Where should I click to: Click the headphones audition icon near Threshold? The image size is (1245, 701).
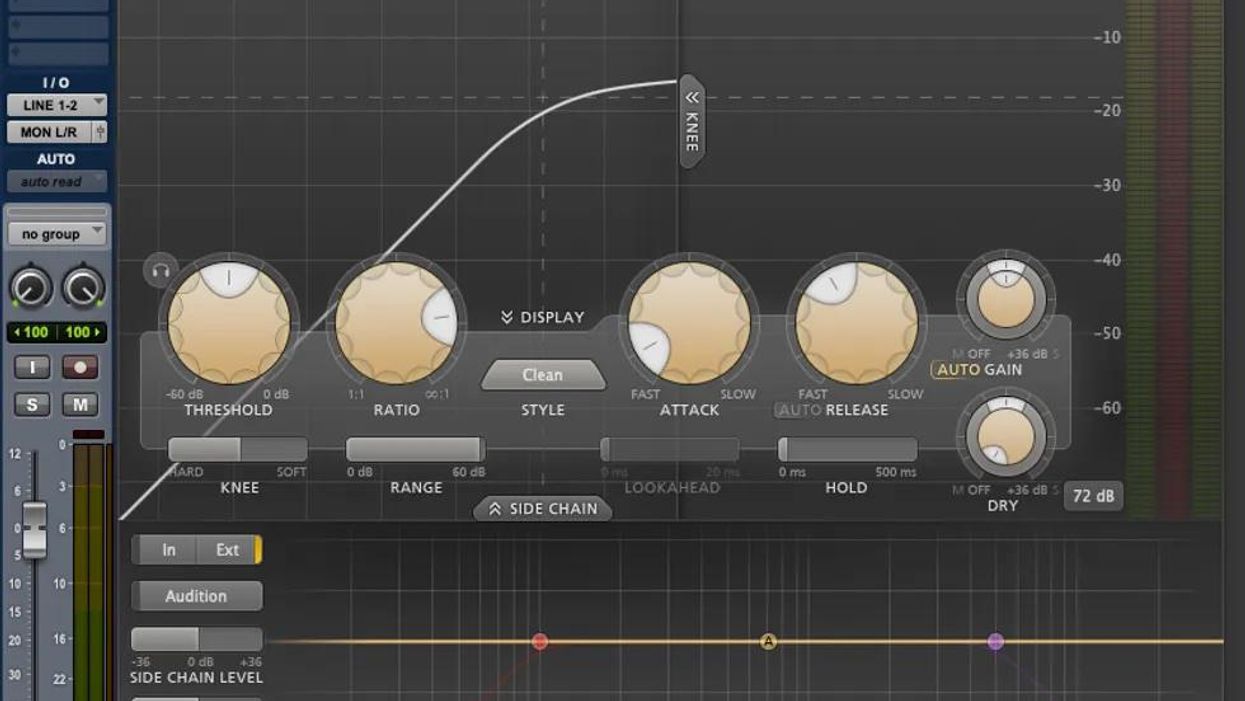[x=160, y=270]
